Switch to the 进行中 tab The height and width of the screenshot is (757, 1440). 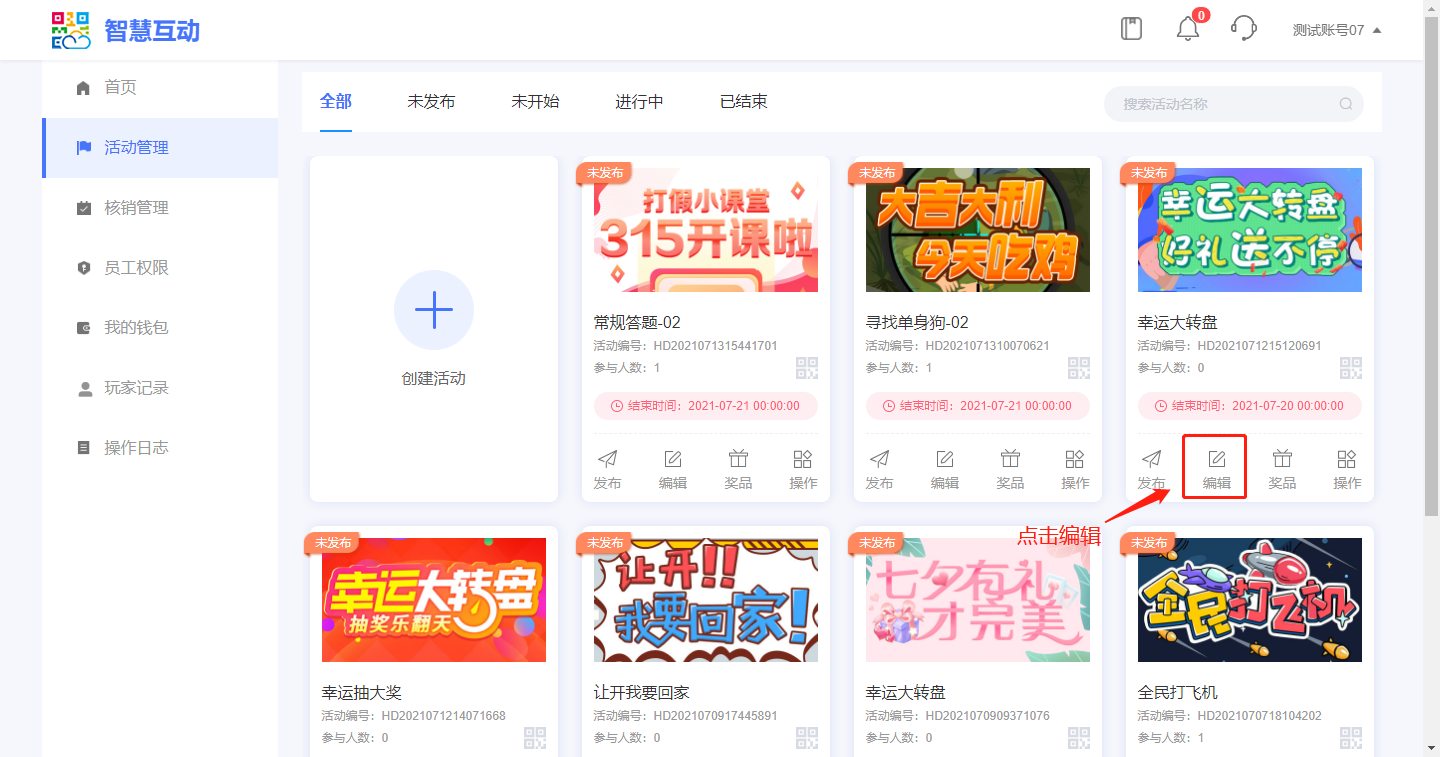coord(639,102)
